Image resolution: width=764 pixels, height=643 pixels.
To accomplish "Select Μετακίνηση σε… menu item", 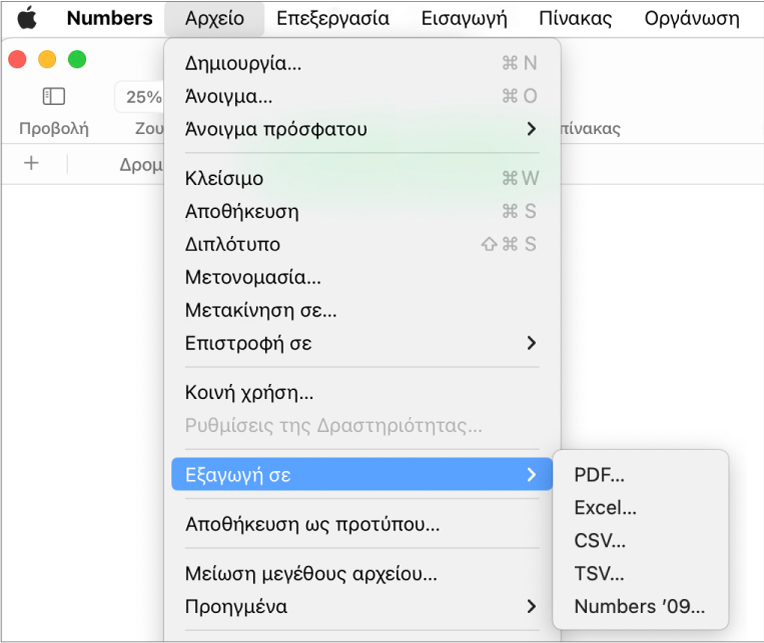I will pos(362,310).
